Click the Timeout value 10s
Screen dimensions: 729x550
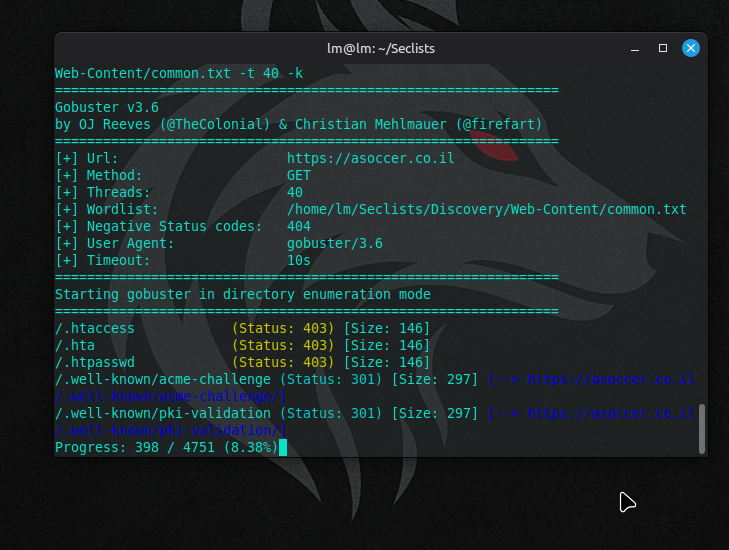click(298, 260)
